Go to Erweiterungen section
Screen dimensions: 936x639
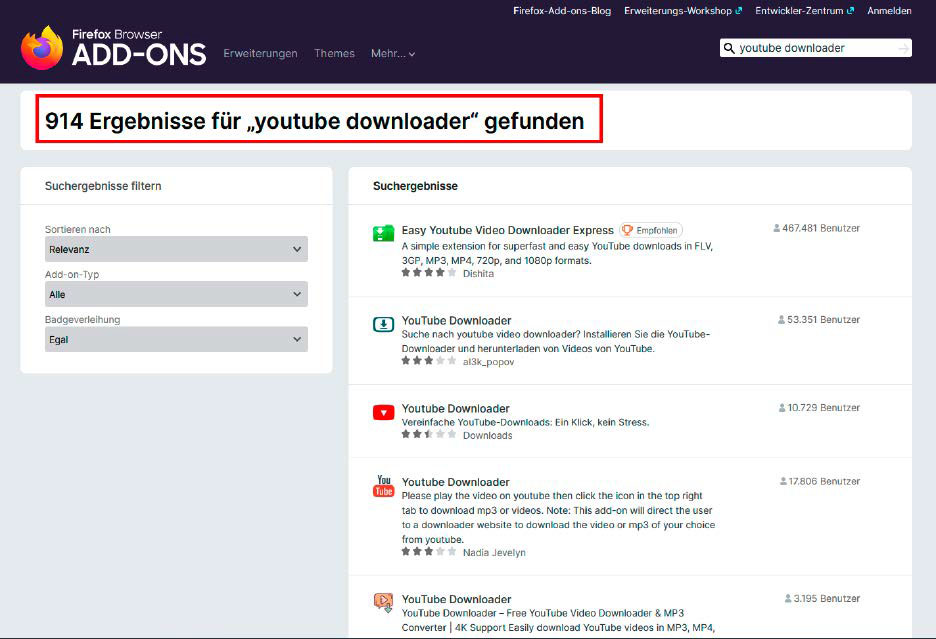point(260,54)
